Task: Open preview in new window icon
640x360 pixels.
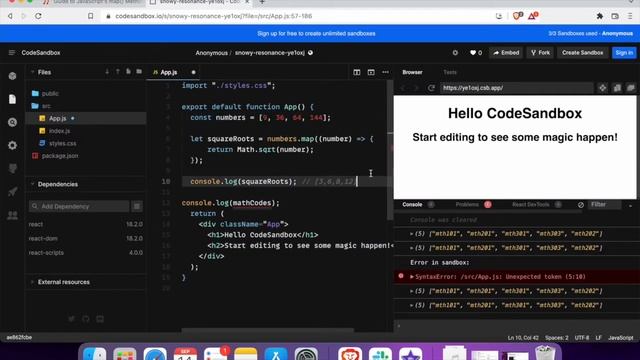Action: 631,88
